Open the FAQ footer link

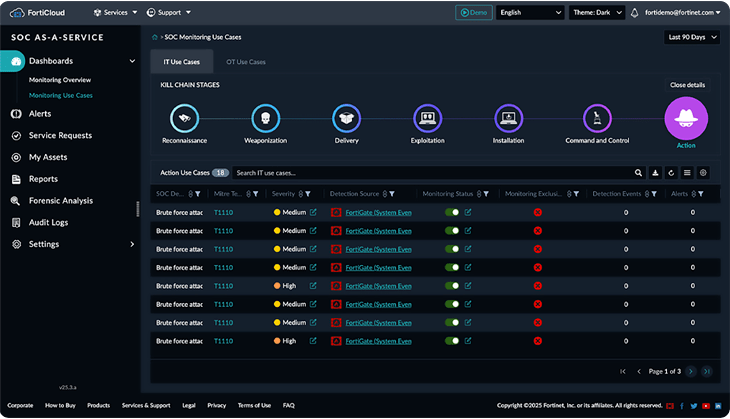tap(289, 405)
